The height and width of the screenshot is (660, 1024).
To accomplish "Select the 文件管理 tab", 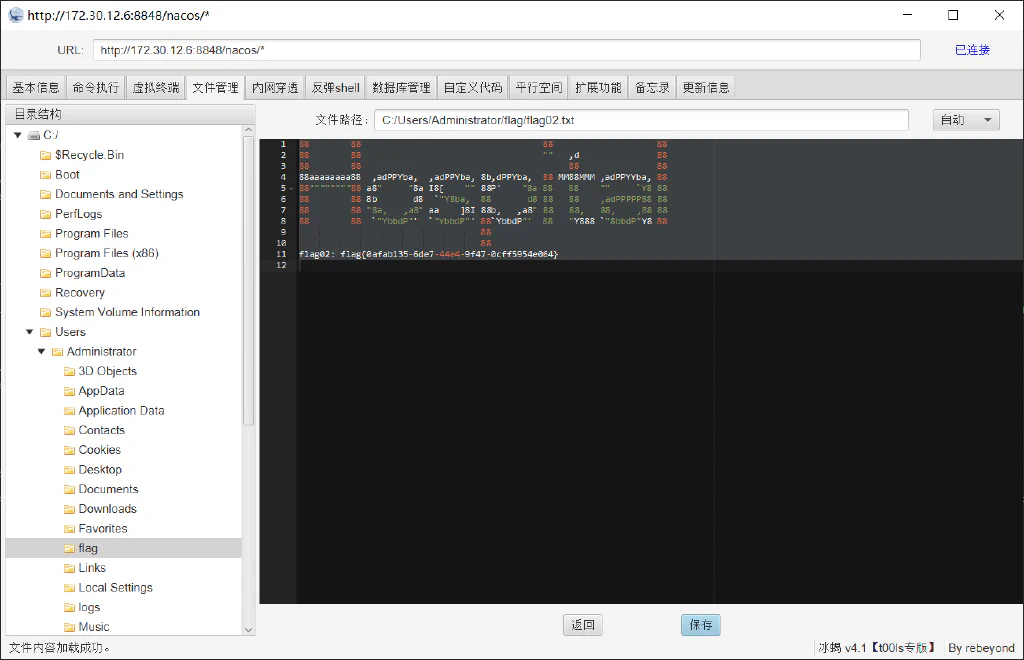I will (x=216, y=87).
